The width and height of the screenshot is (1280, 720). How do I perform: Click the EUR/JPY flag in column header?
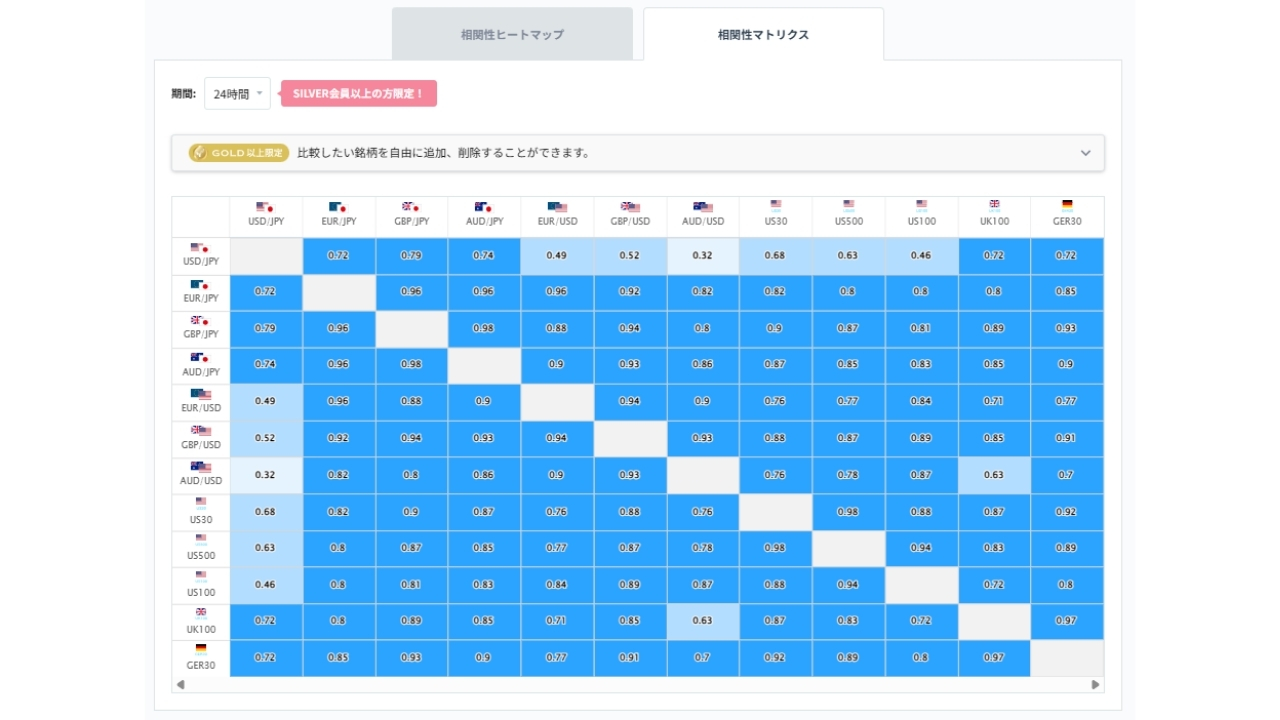pos(339,207)
